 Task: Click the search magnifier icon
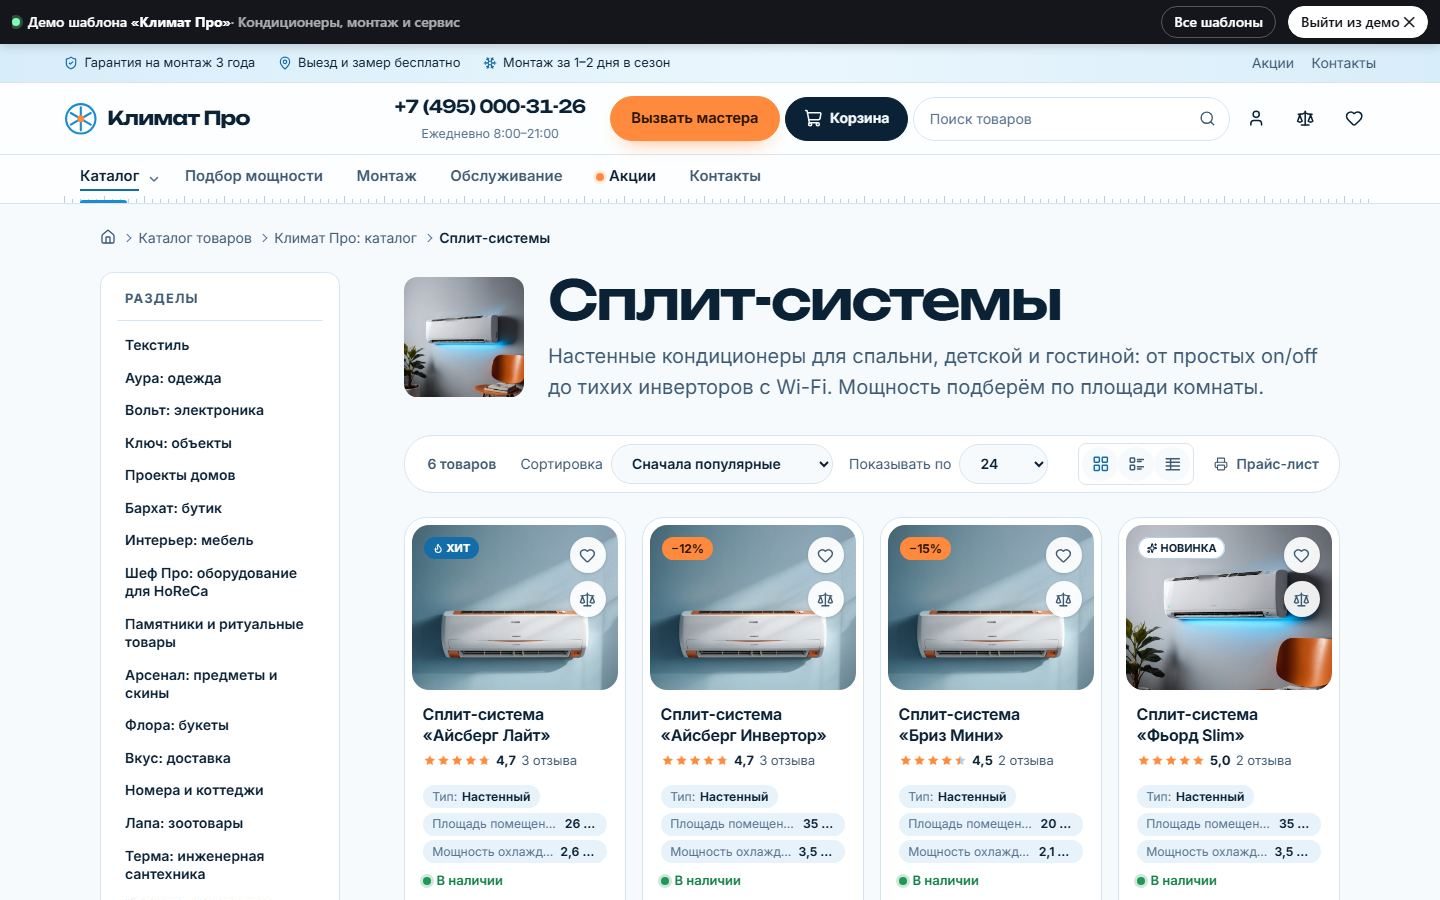[x=1207, y=118]
